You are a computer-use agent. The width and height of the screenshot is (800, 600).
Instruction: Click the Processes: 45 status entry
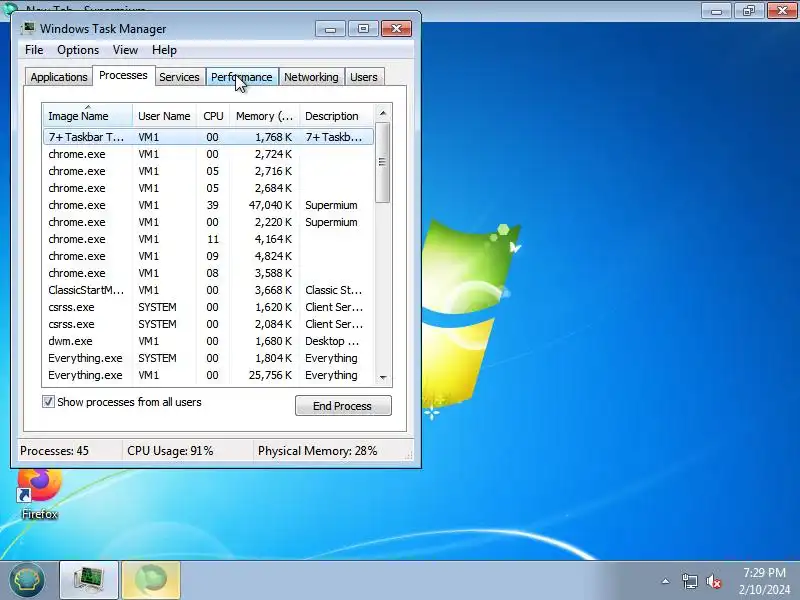pyautogui.click(x=70, y=451)
